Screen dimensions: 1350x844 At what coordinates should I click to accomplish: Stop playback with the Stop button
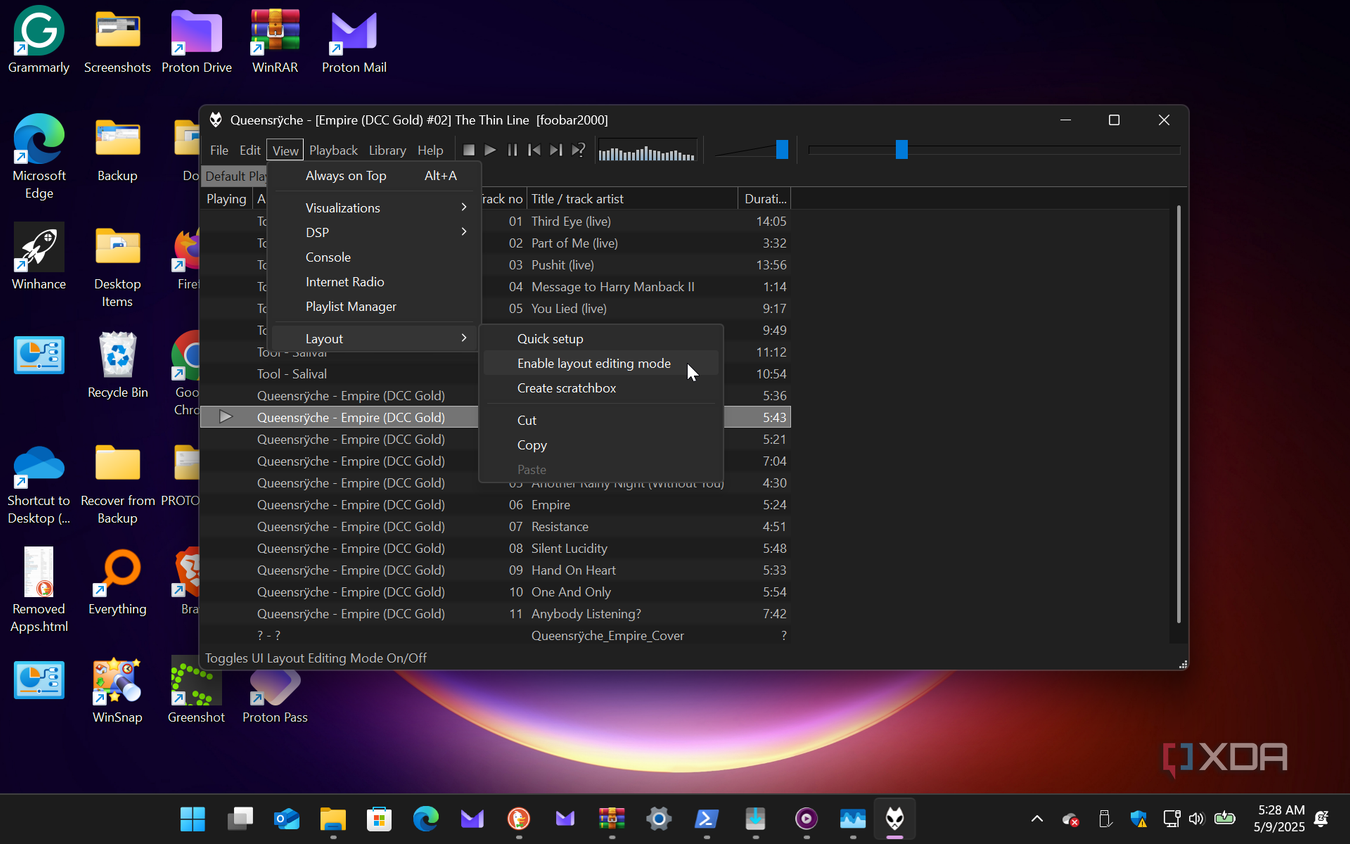click(x=468, y=150)
